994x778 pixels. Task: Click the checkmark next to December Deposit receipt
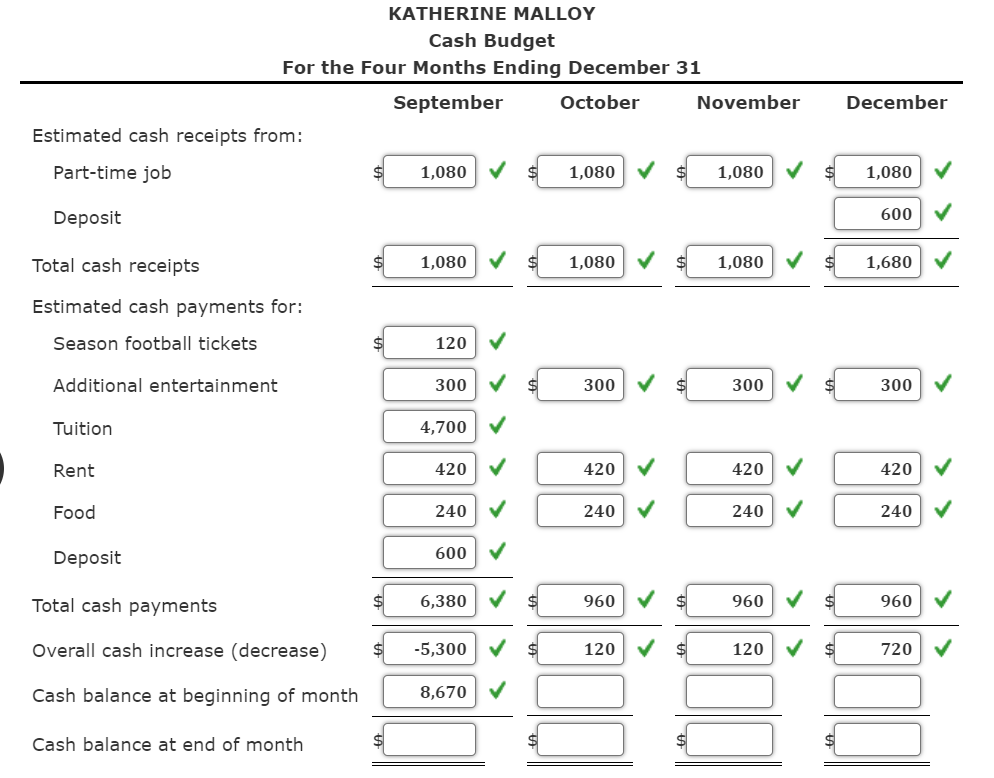pyautogui.click(x=941, y=213)
